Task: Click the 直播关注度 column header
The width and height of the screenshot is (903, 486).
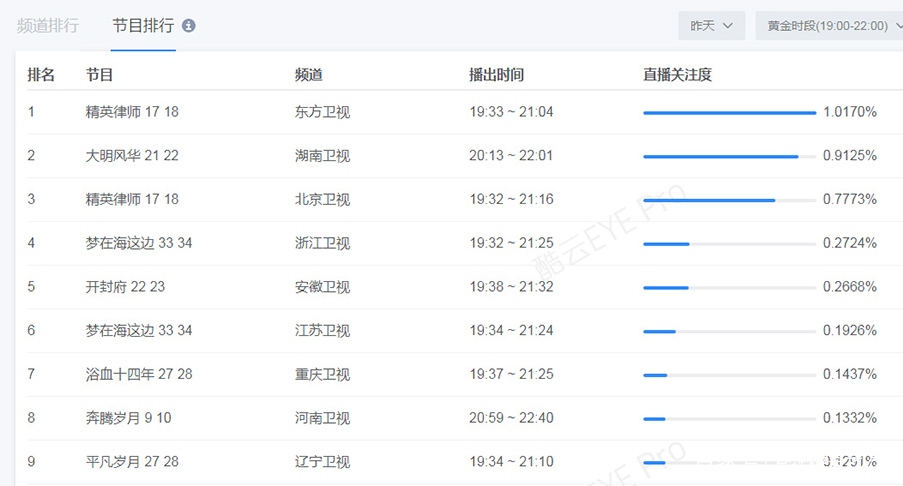Action: click(x=677, y=75)
